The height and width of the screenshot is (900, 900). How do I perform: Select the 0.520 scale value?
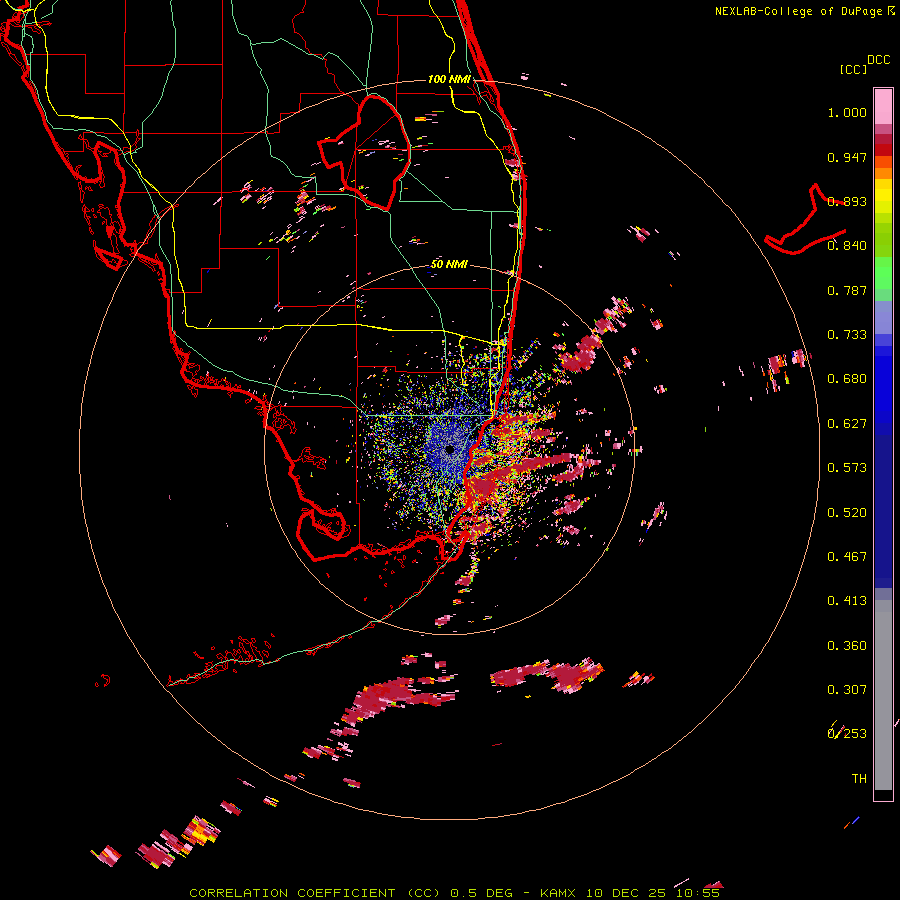click(847, 513)
